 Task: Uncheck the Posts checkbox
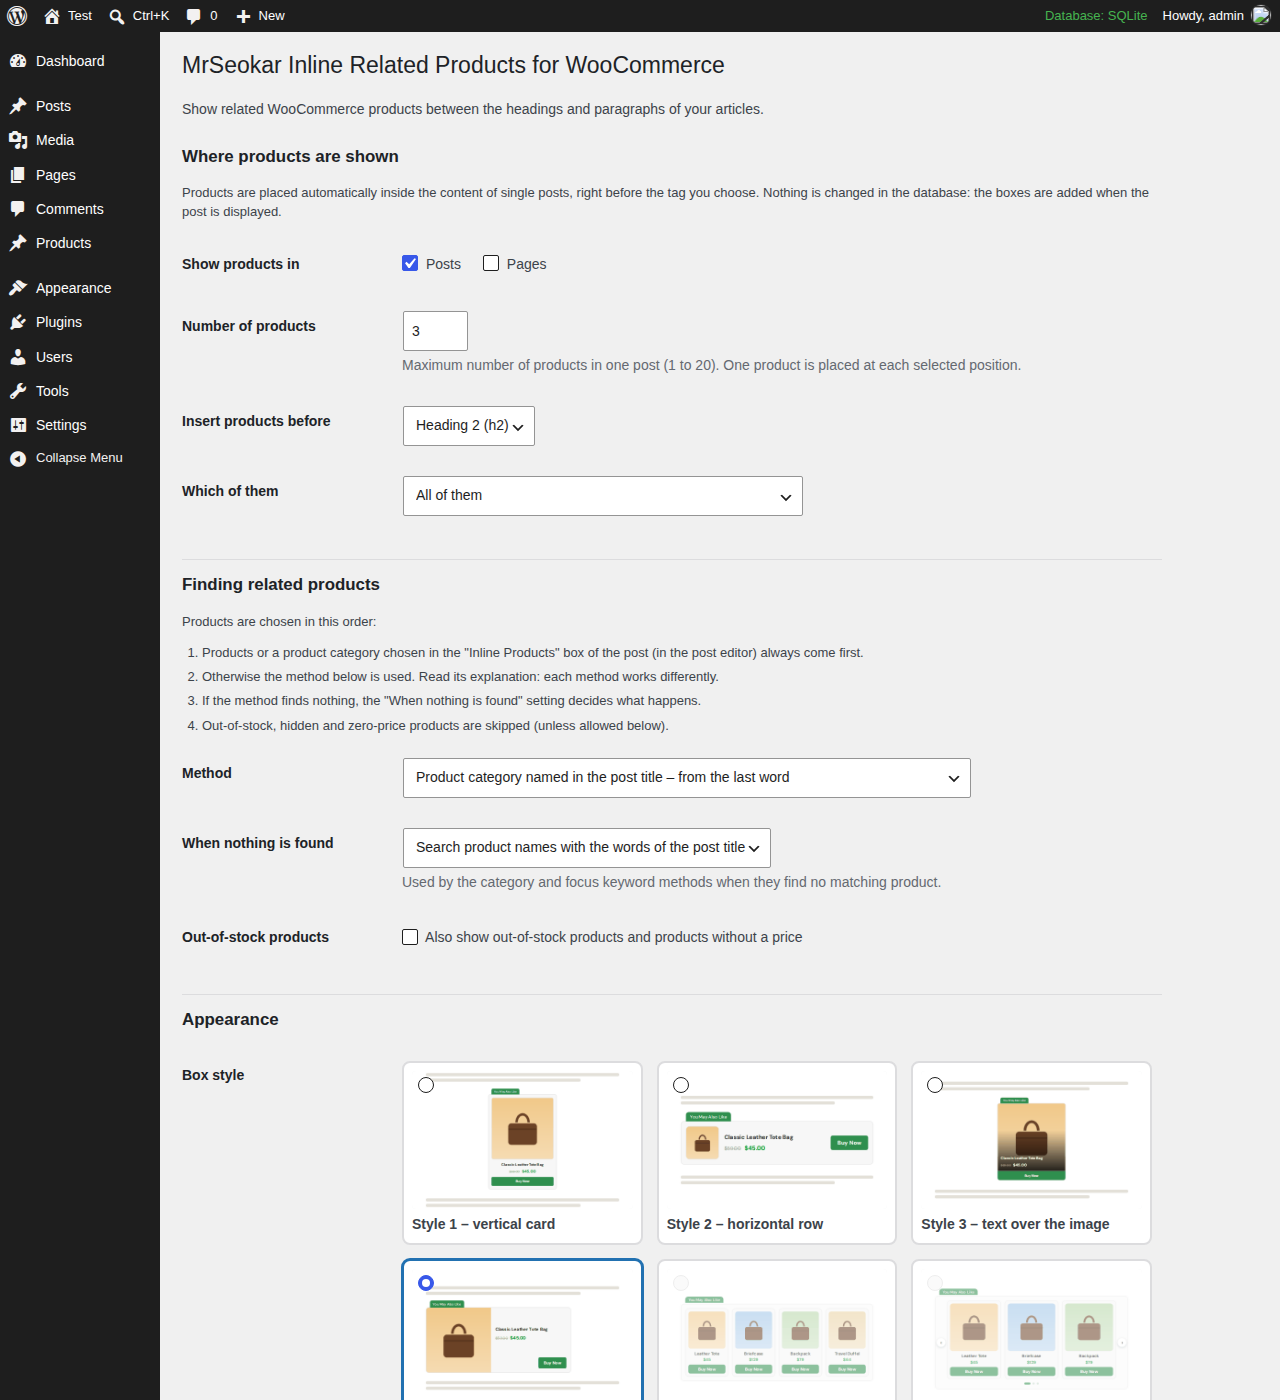click(x=410, y=263)
